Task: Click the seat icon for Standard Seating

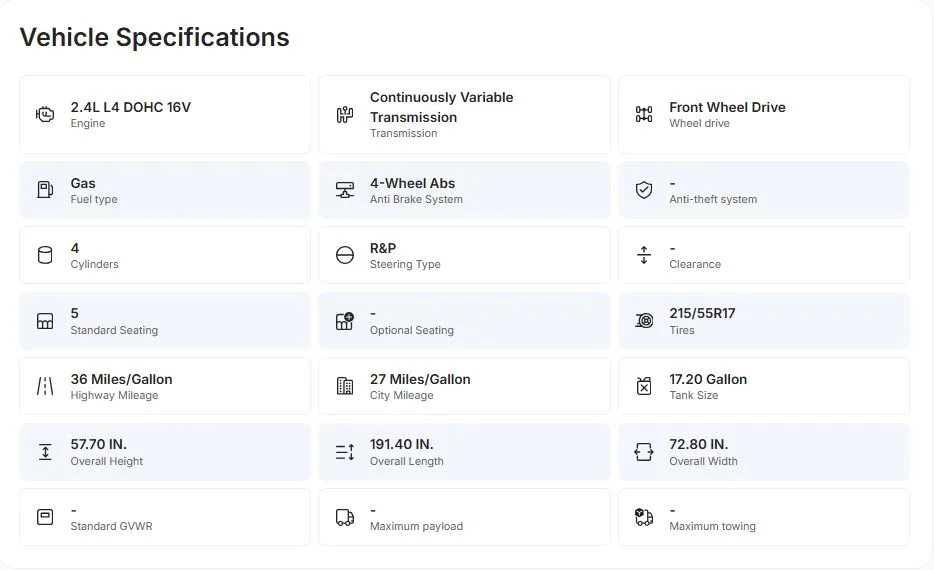Action: pyautogui.click(x=45, y=321)
